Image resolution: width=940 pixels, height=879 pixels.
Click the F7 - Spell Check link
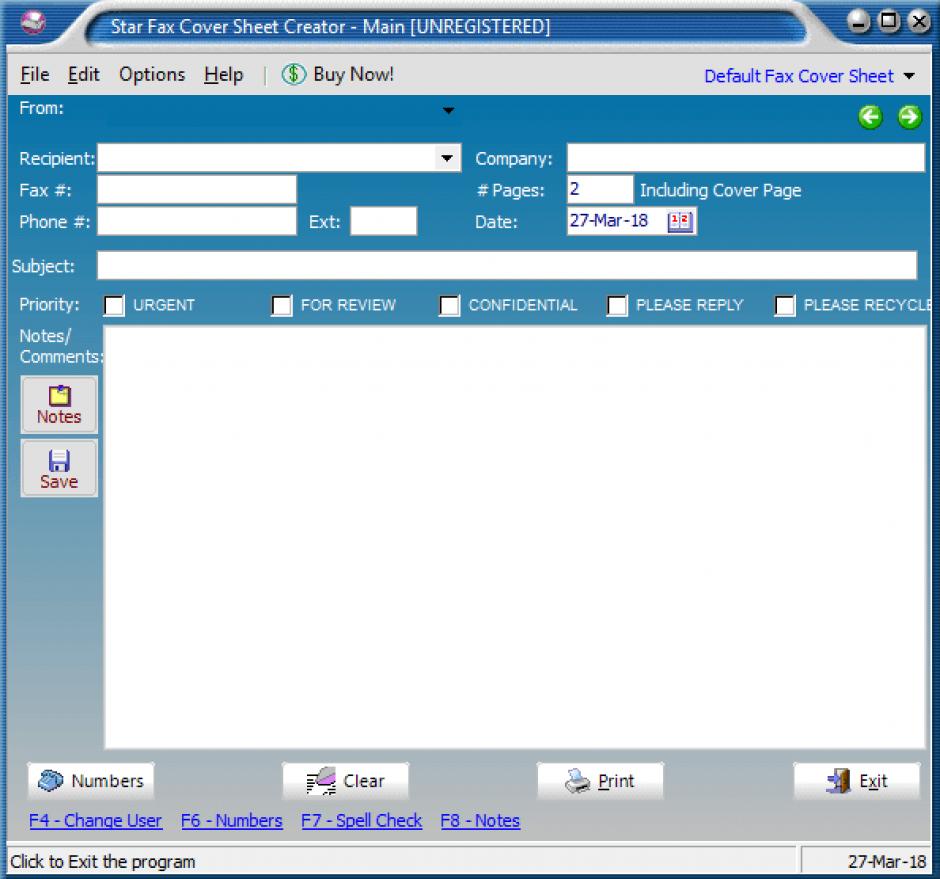361,820
